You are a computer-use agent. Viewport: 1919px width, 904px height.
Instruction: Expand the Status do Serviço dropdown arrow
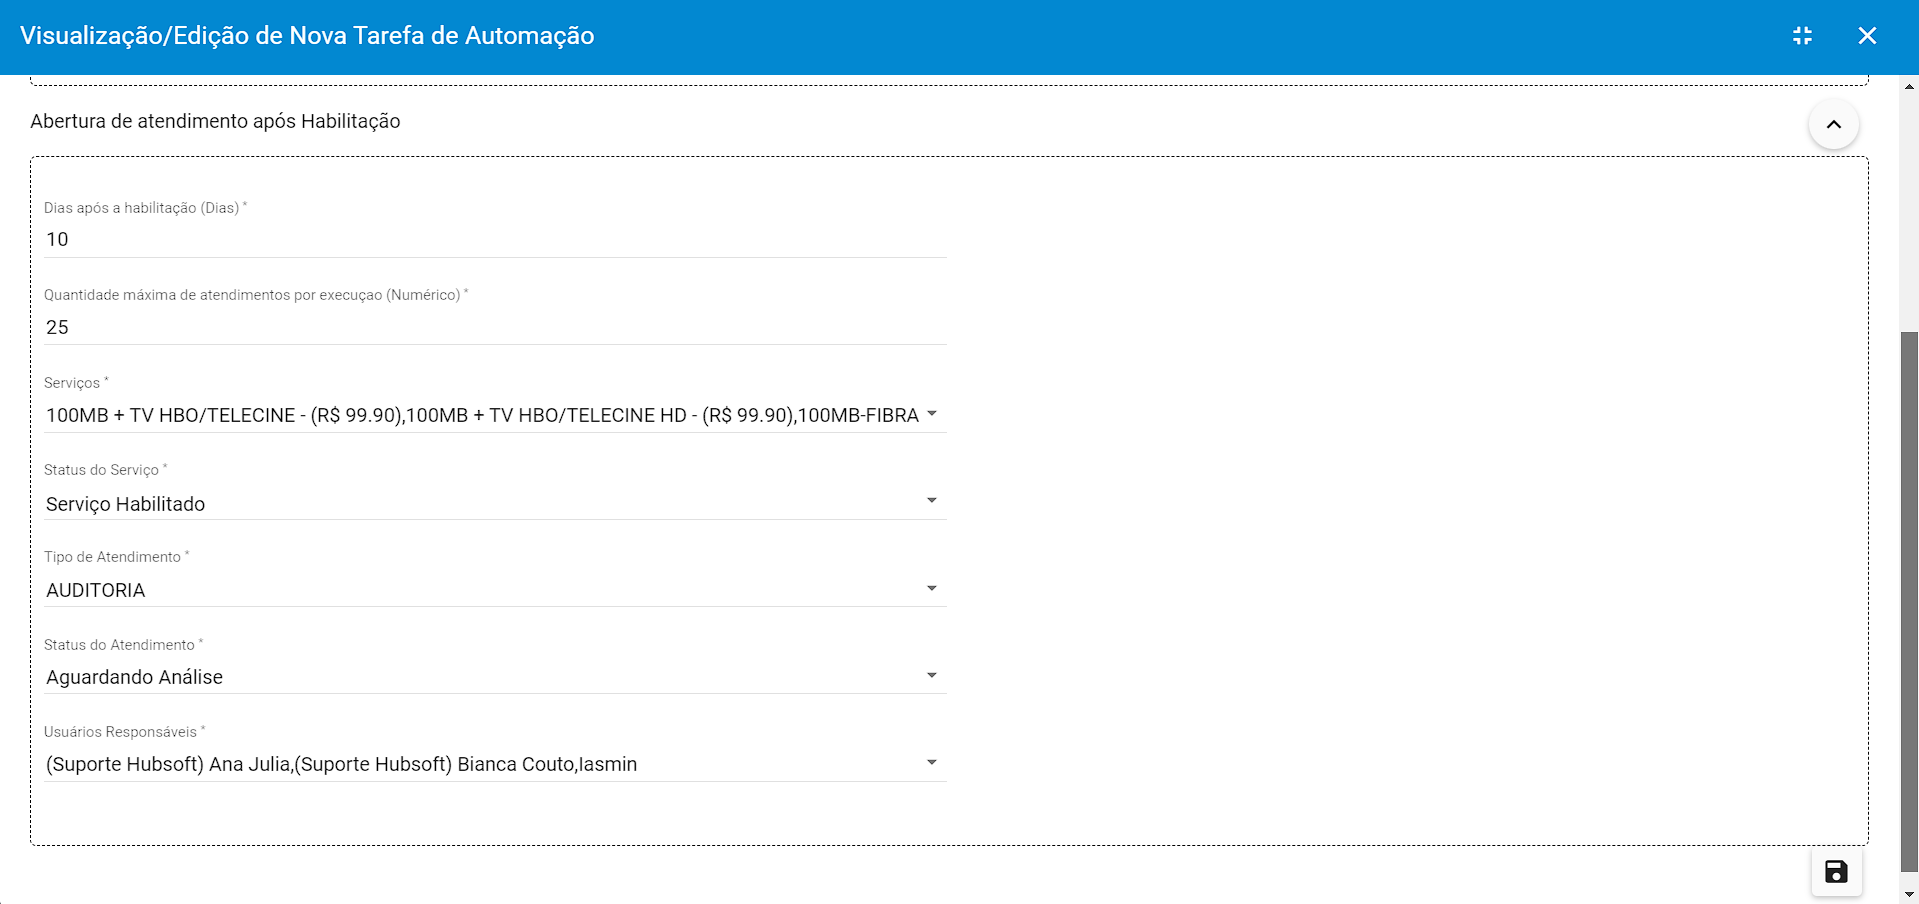click(932, 501)
